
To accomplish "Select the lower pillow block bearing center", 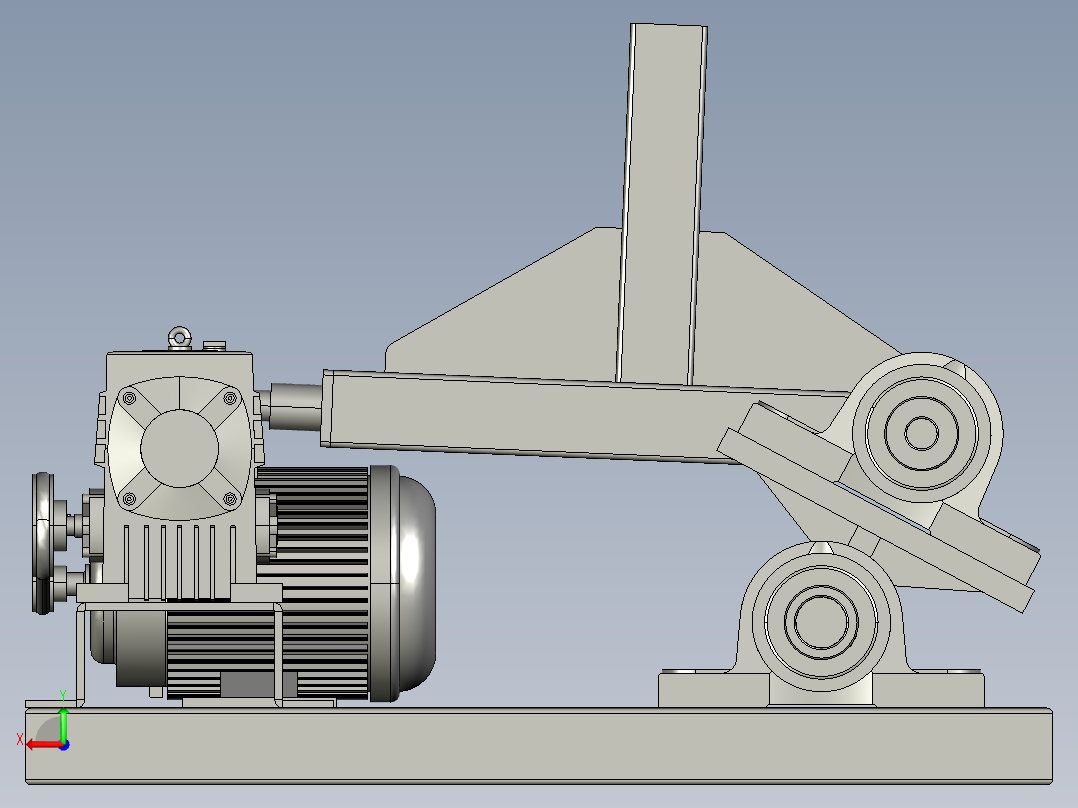I will (x=820, y=622).
